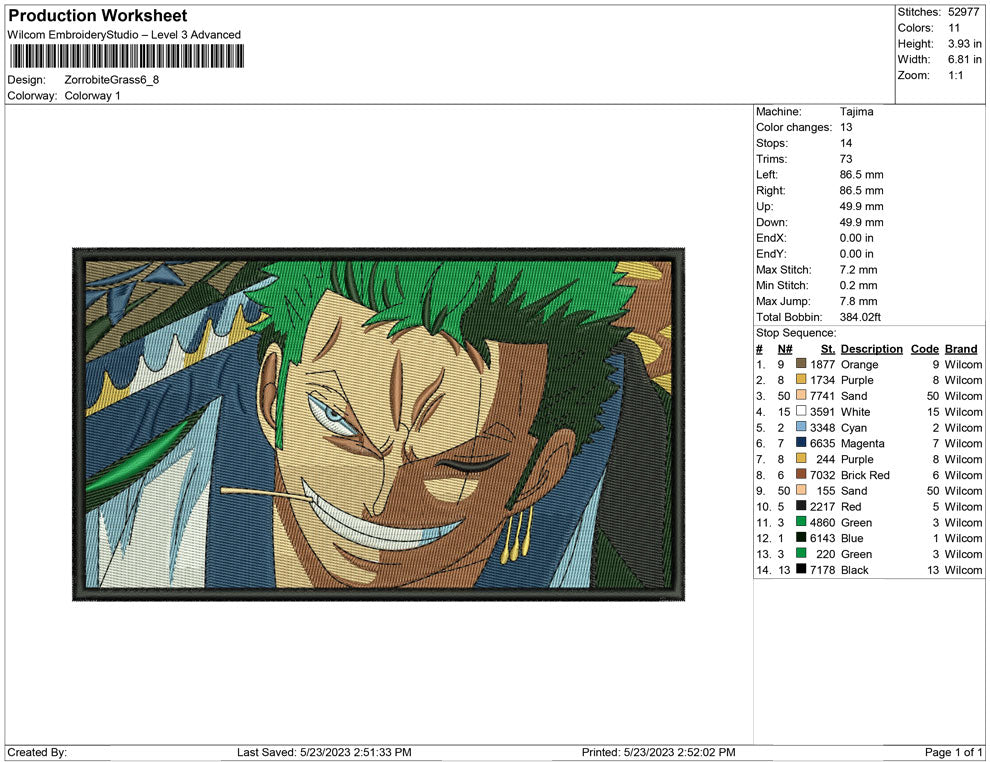
Task: Click the Black 7178 color swatch
Action: point(801,569)
